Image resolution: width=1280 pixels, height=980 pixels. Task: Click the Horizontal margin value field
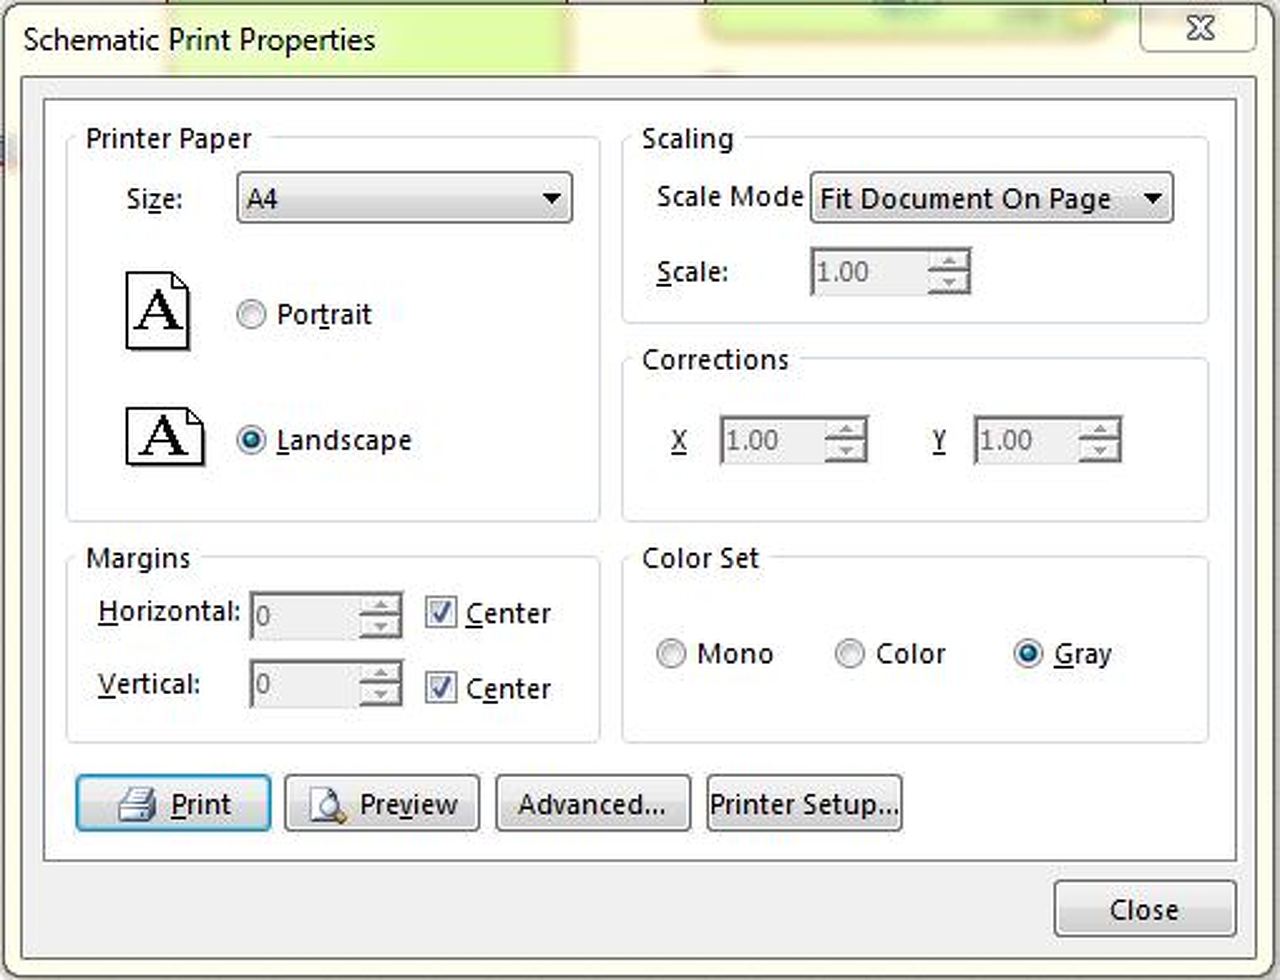tap(304, 615)
